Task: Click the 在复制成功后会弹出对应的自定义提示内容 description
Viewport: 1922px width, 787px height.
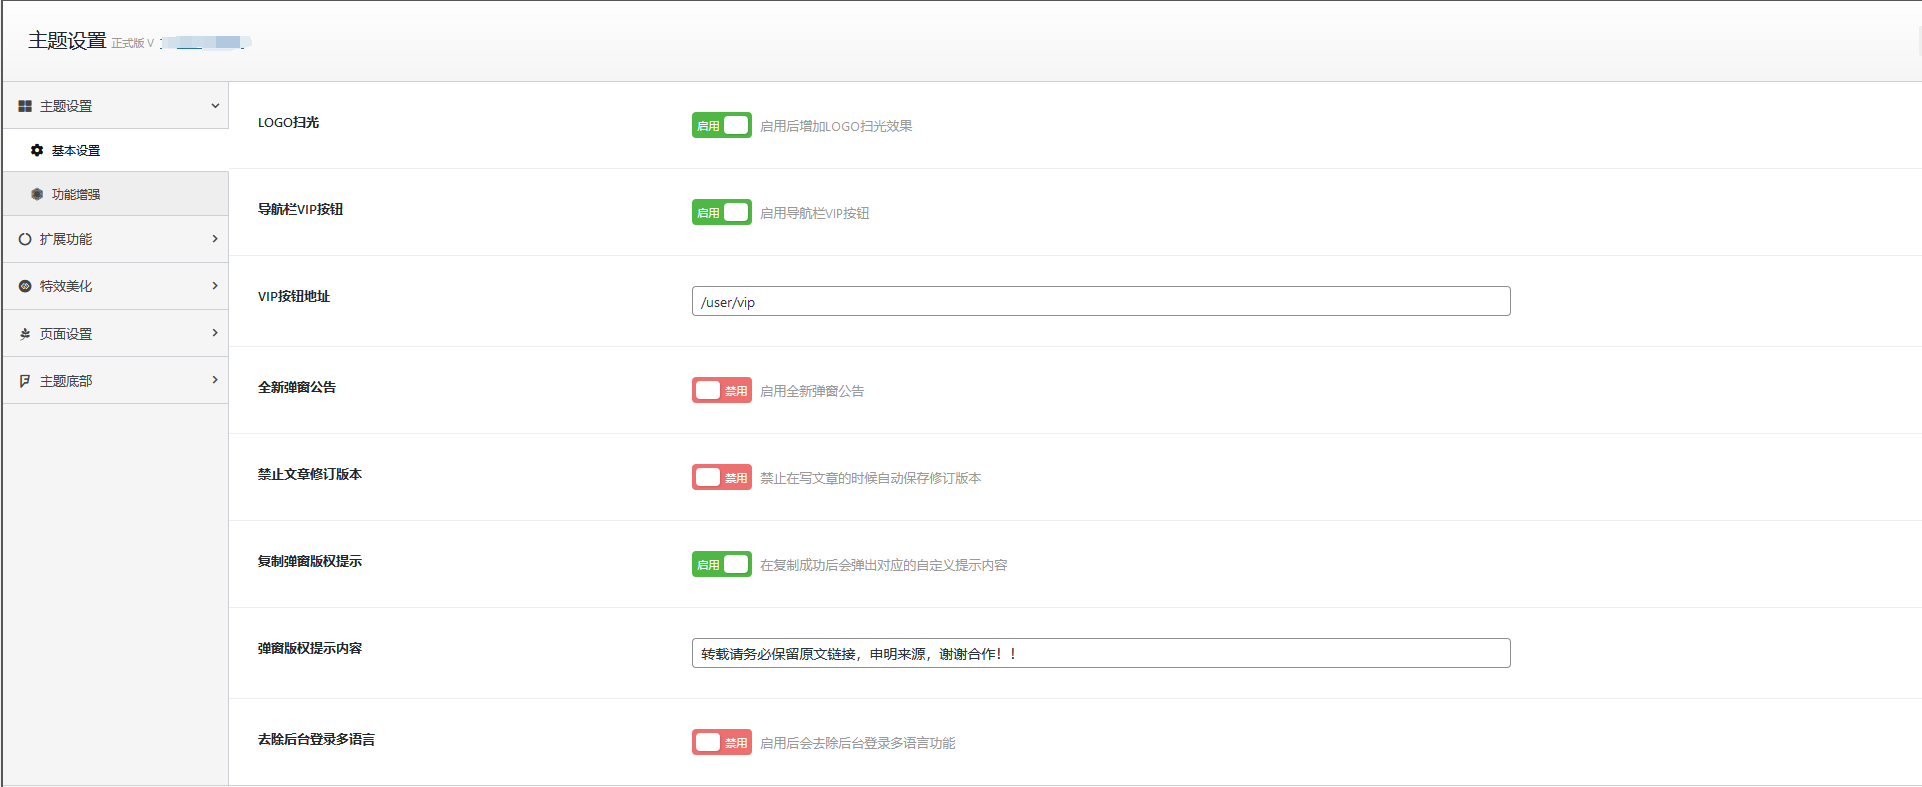Action: pos(883,565)
